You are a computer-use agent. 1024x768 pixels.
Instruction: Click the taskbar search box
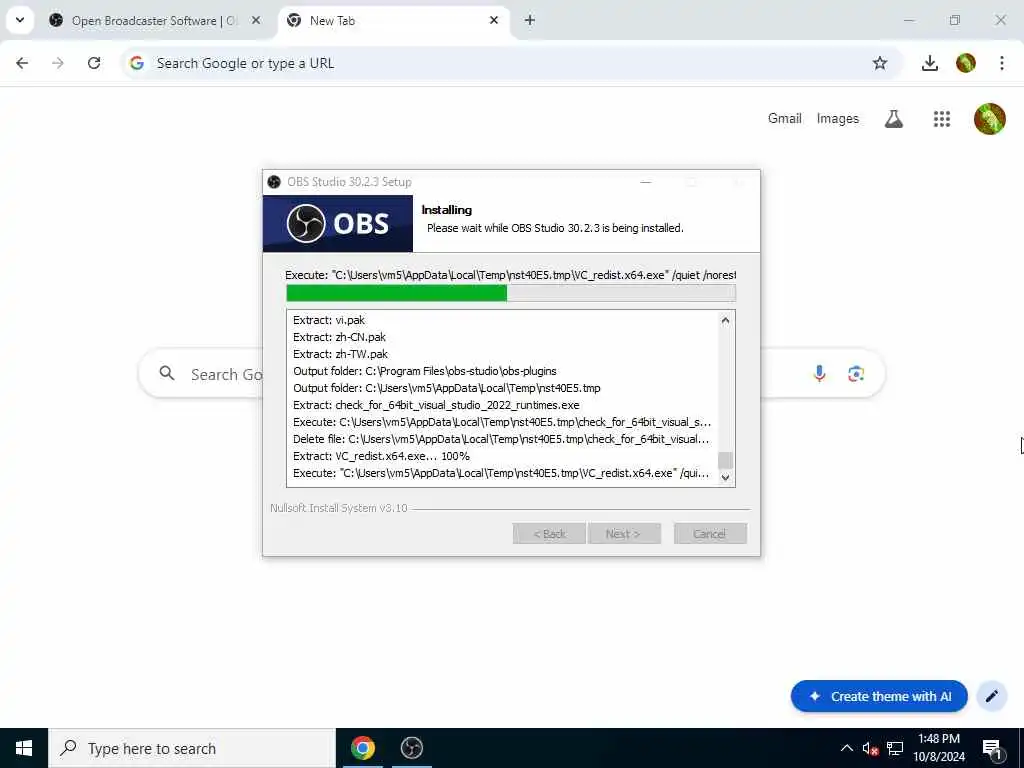pos(192,748)
